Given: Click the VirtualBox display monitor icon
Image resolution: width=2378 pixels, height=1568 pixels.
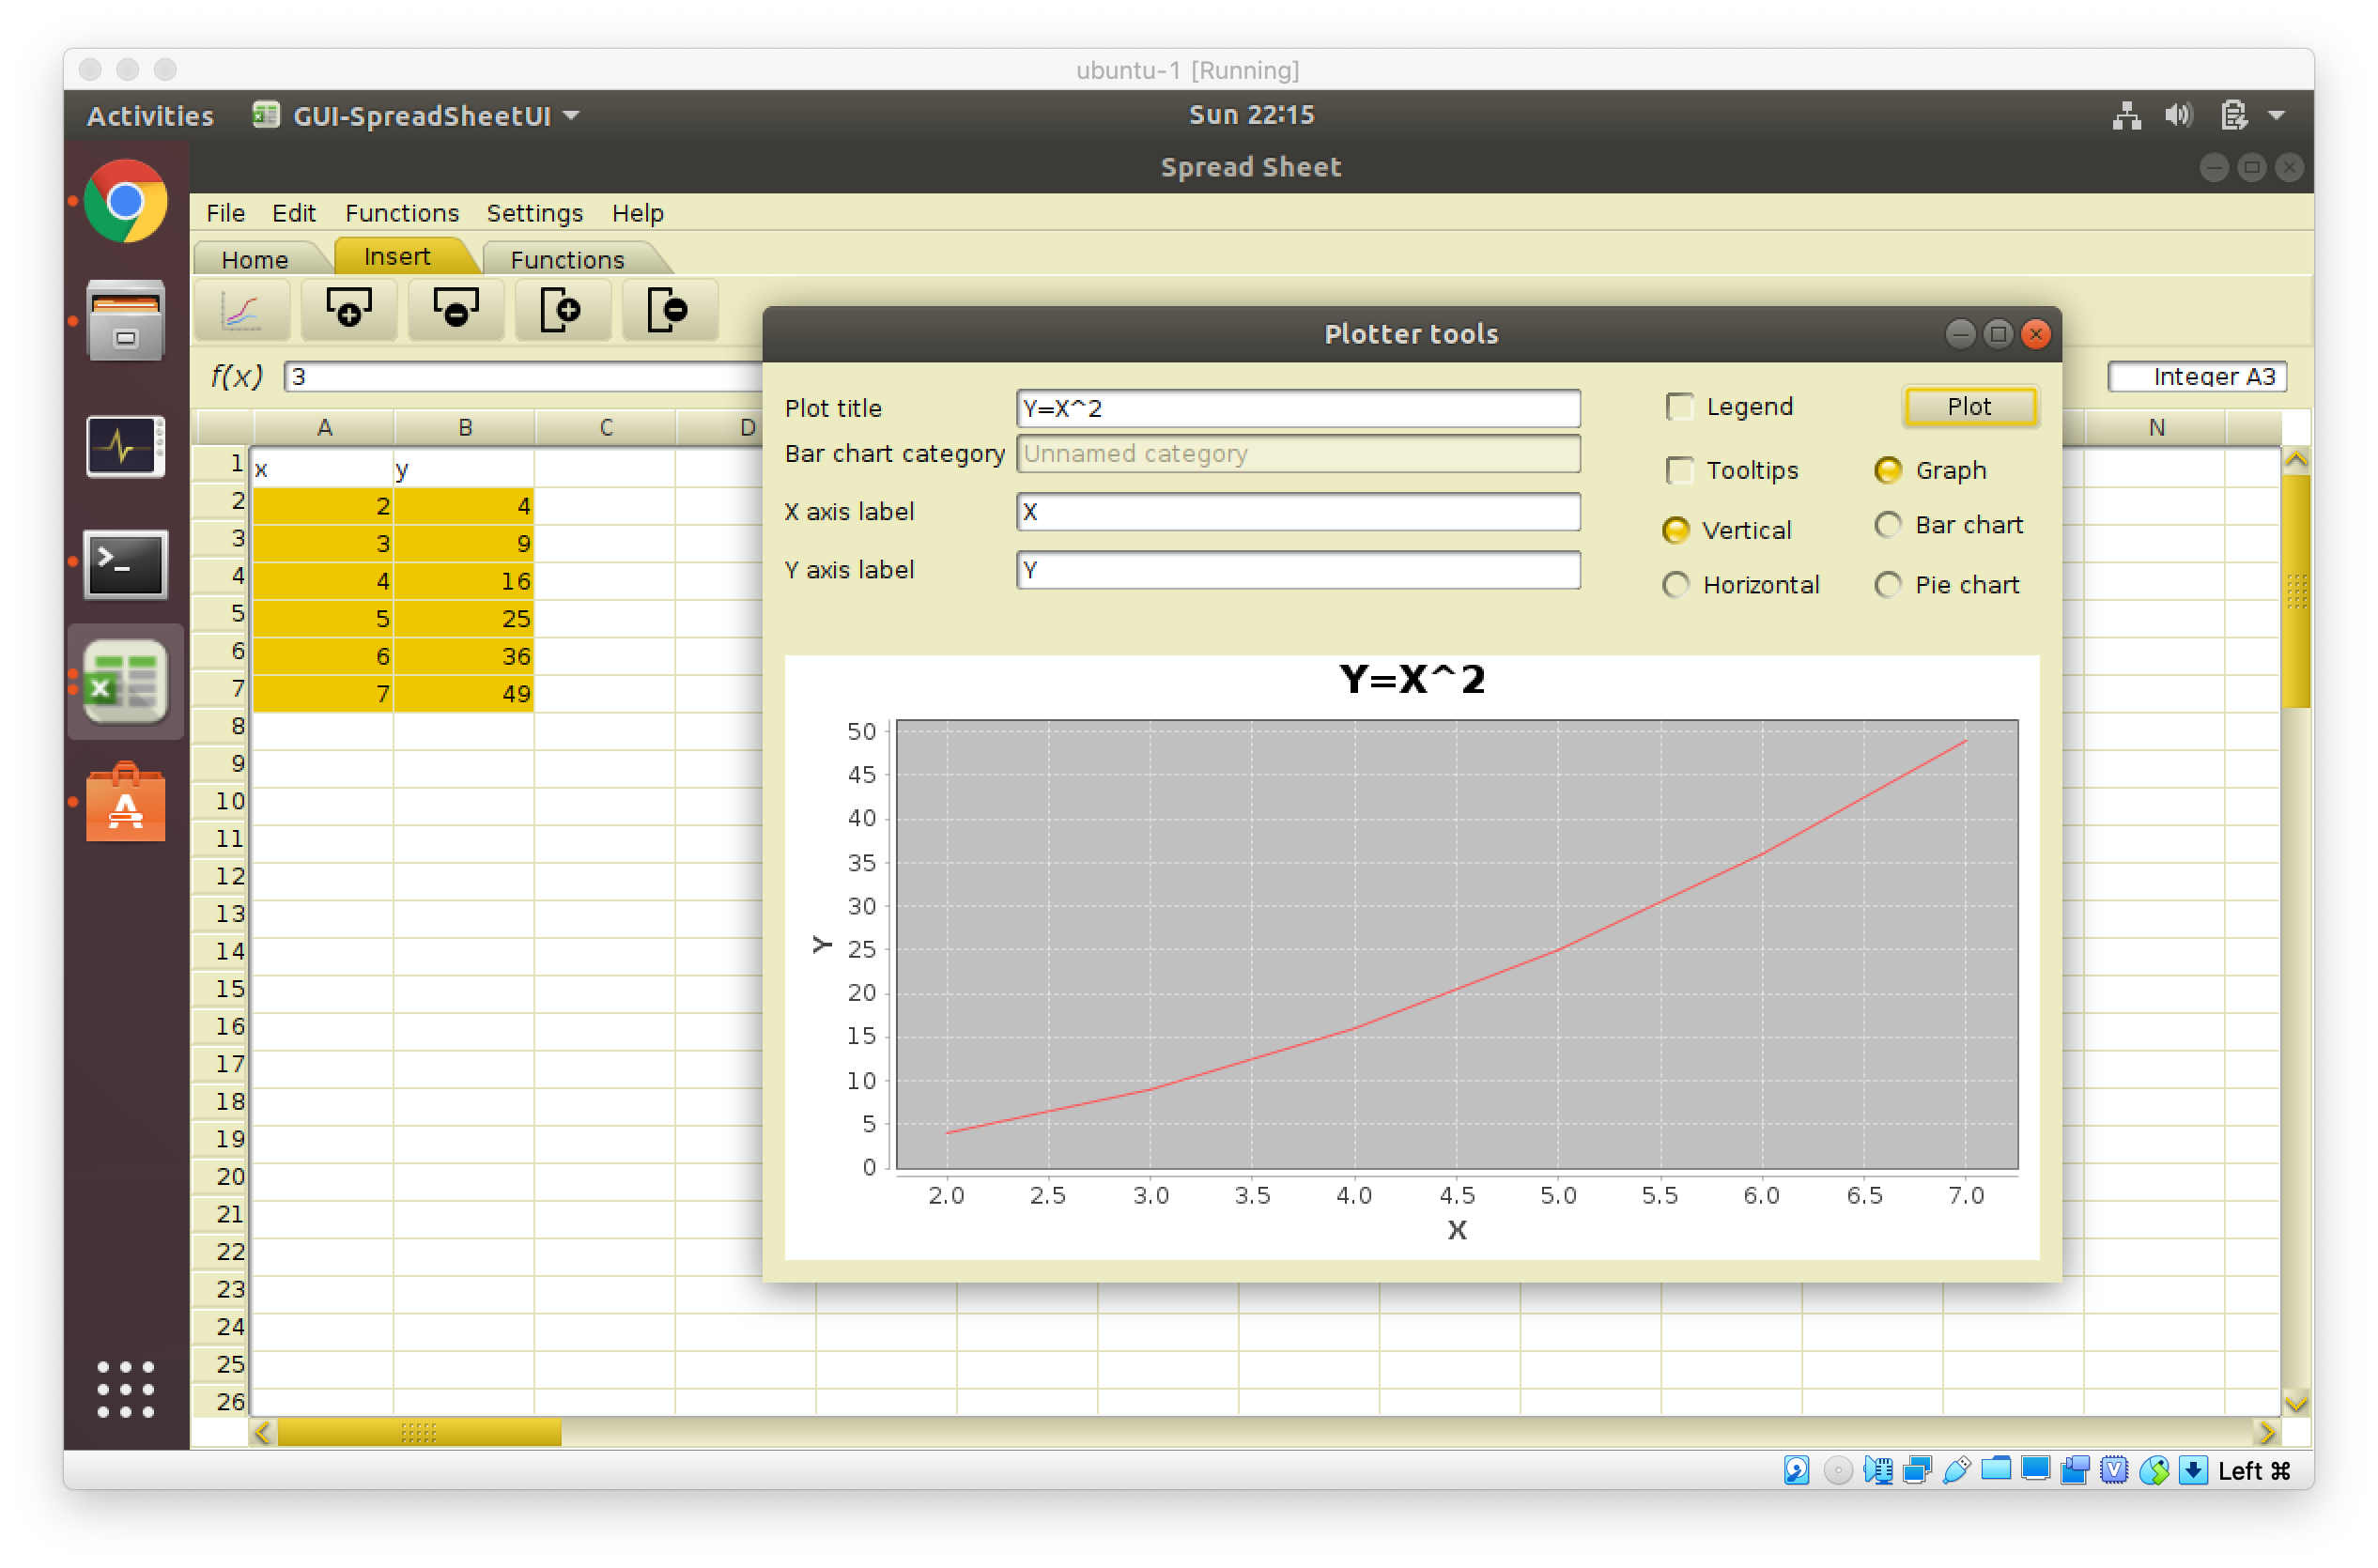Looking at the screenshot, I should coord(2035,1469).
